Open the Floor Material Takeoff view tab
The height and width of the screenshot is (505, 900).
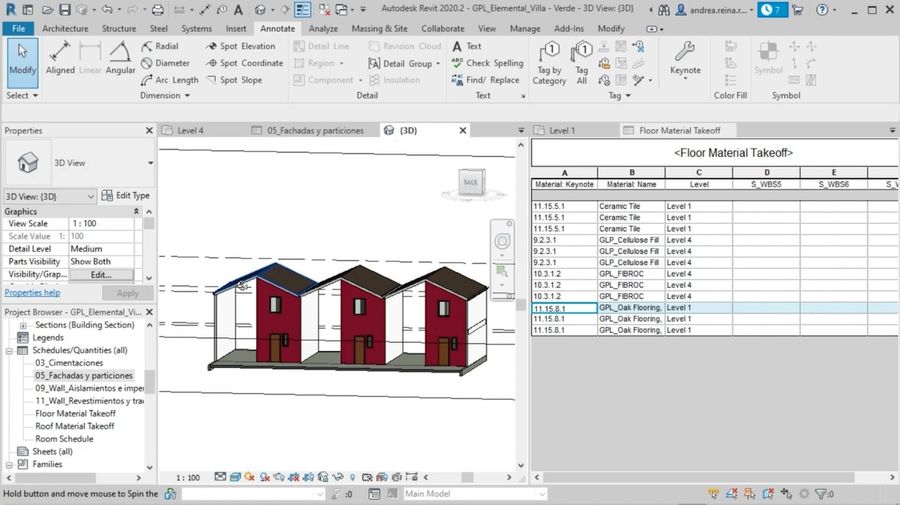[679, 130]
